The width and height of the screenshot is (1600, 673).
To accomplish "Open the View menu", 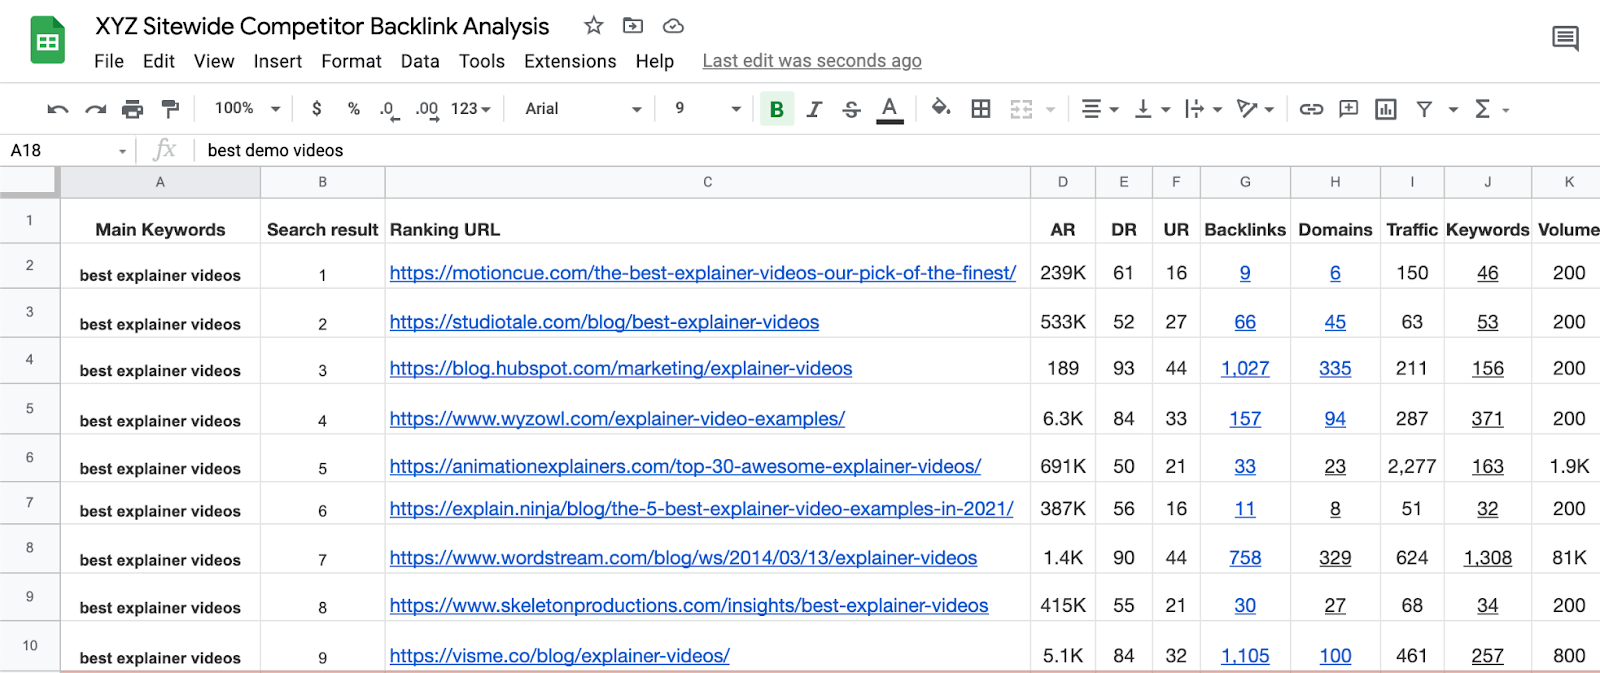I will (x=214, y=61).
